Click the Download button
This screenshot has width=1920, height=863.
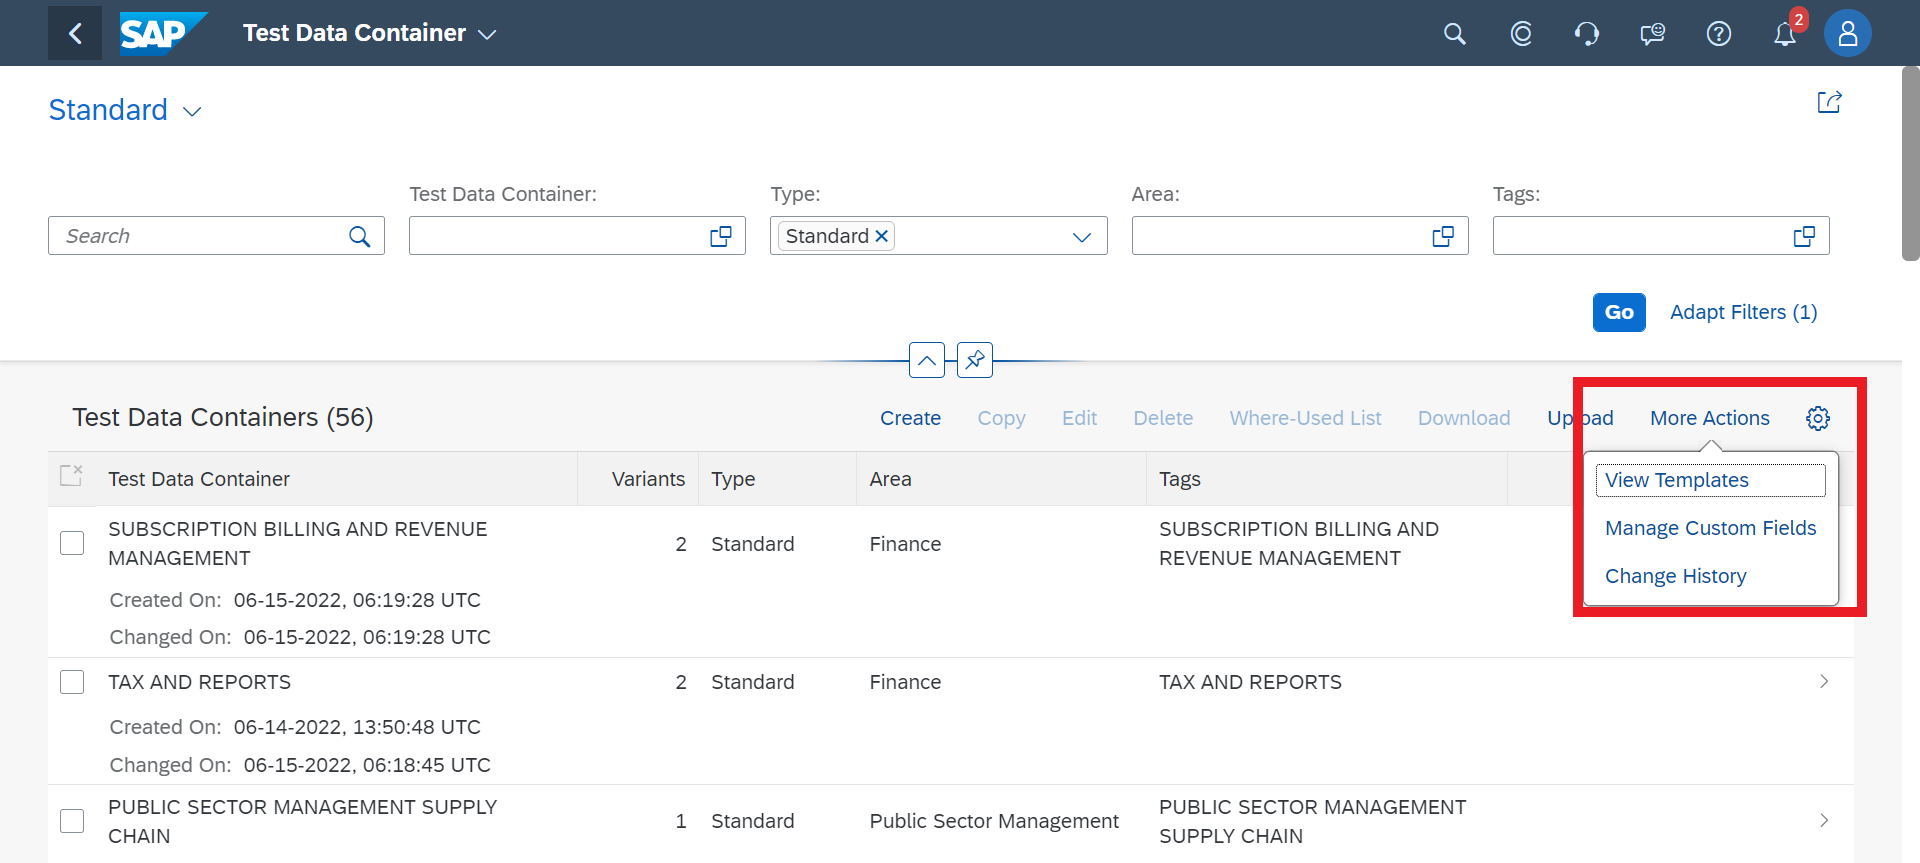[x=1464, y=418]
